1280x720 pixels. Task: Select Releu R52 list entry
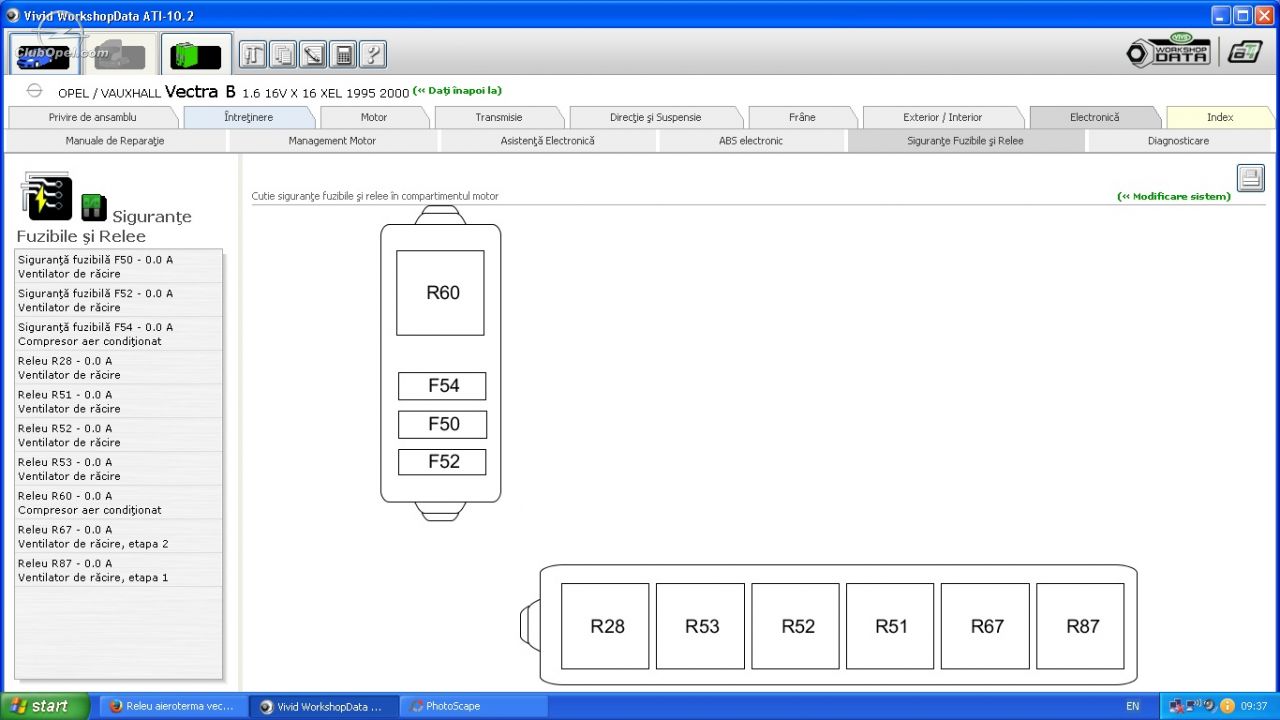click(x=119, y=435)
